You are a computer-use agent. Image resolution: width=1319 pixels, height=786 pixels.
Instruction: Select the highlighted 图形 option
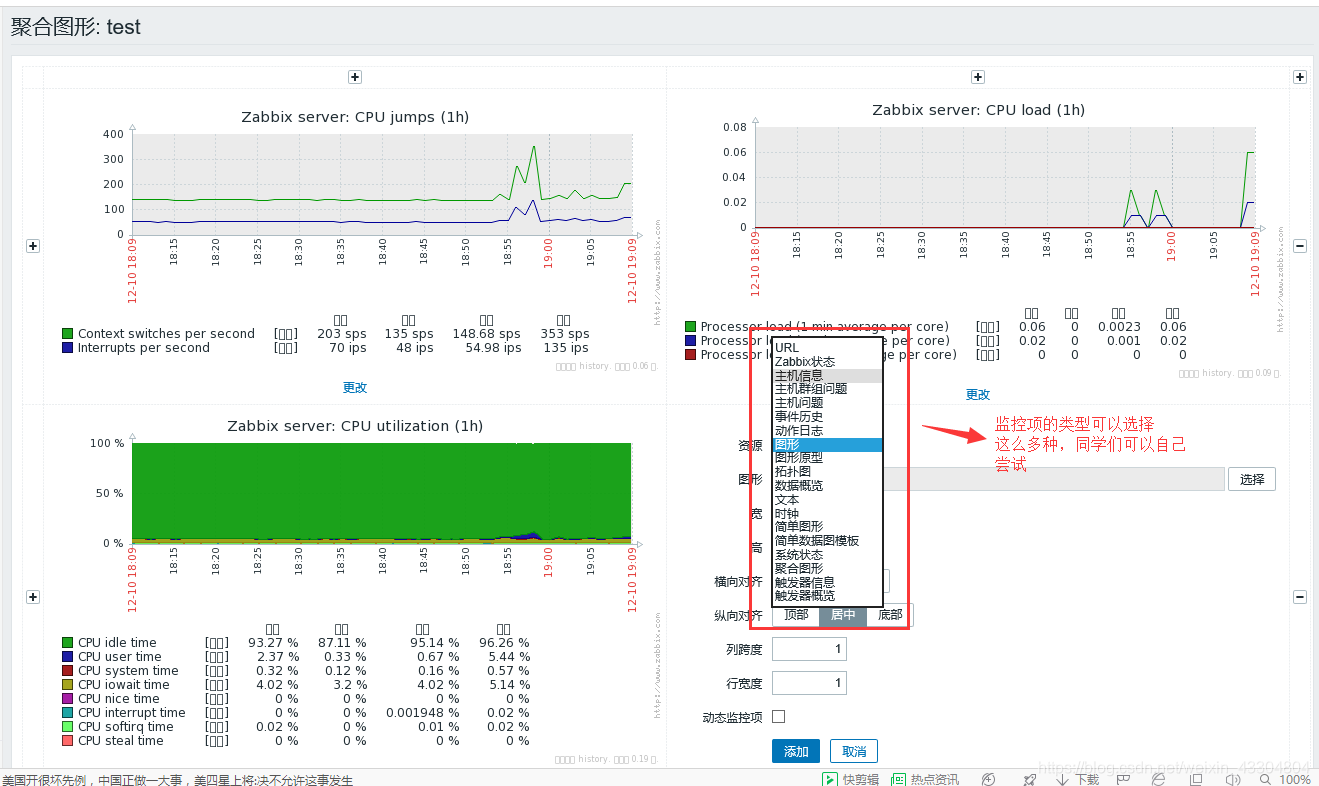click(x=827, y=444)
